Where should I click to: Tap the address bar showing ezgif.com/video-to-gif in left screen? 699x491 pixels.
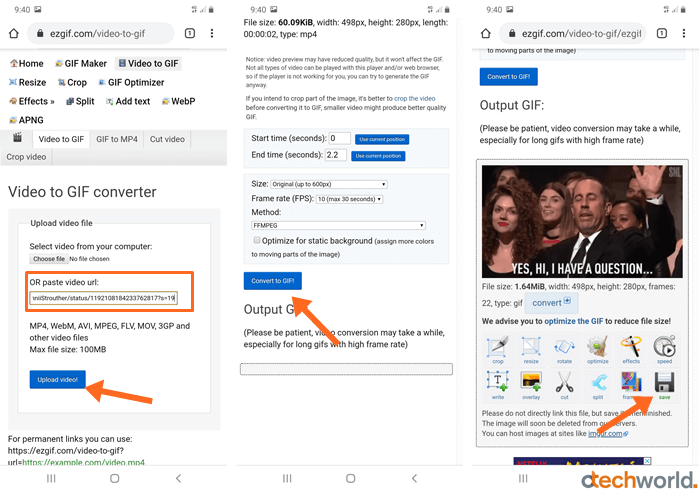click(100, 33)
